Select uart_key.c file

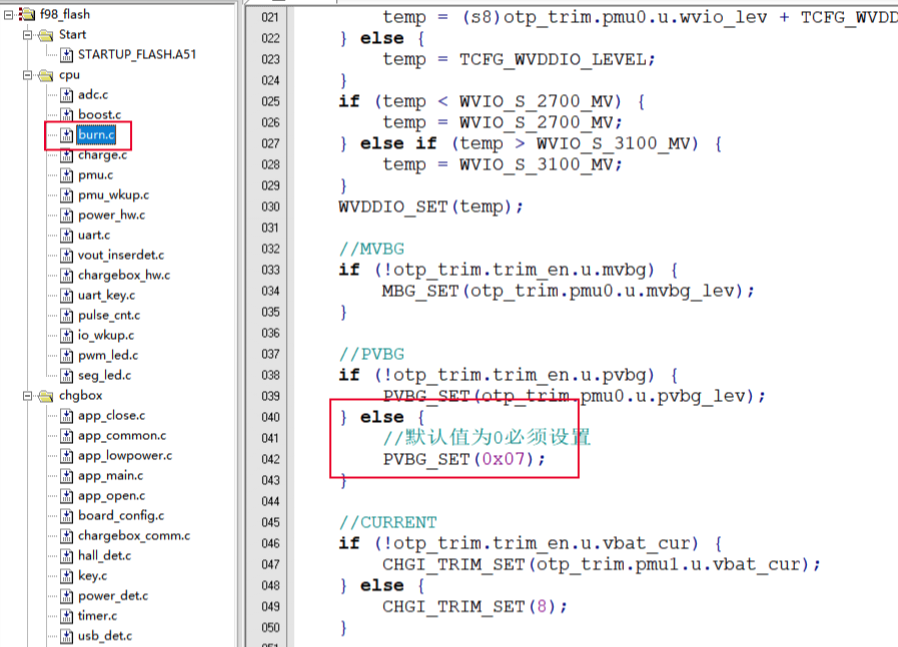[107, 295]
